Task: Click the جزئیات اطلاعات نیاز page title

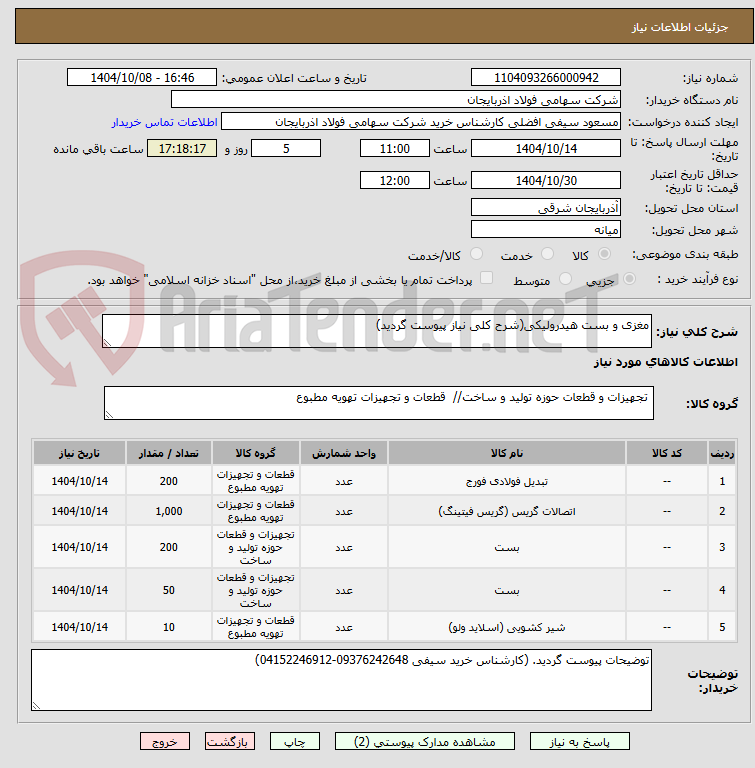Action: click(679, 27)
